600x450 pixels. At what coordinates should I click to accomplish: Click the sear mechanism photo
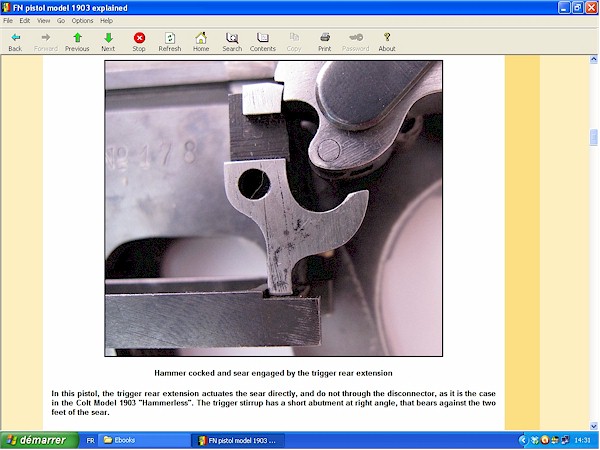point(274,208)
